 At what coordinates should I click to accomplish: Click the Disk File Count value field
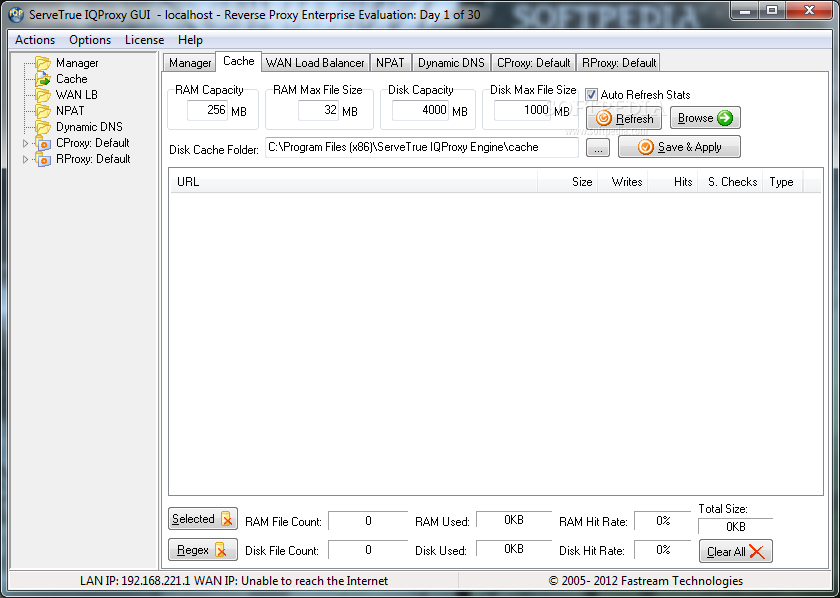[368, 550]
